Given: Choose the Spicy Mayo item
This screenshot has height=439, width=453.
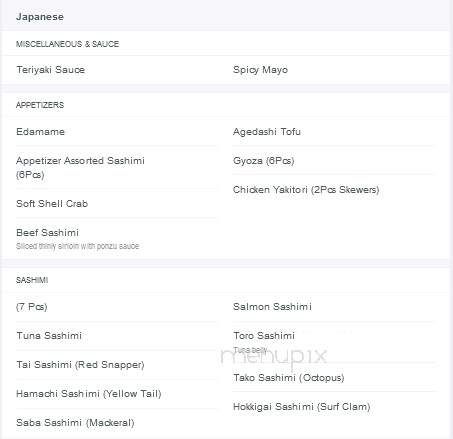Looking at the screenshot, I should [260, 70].
